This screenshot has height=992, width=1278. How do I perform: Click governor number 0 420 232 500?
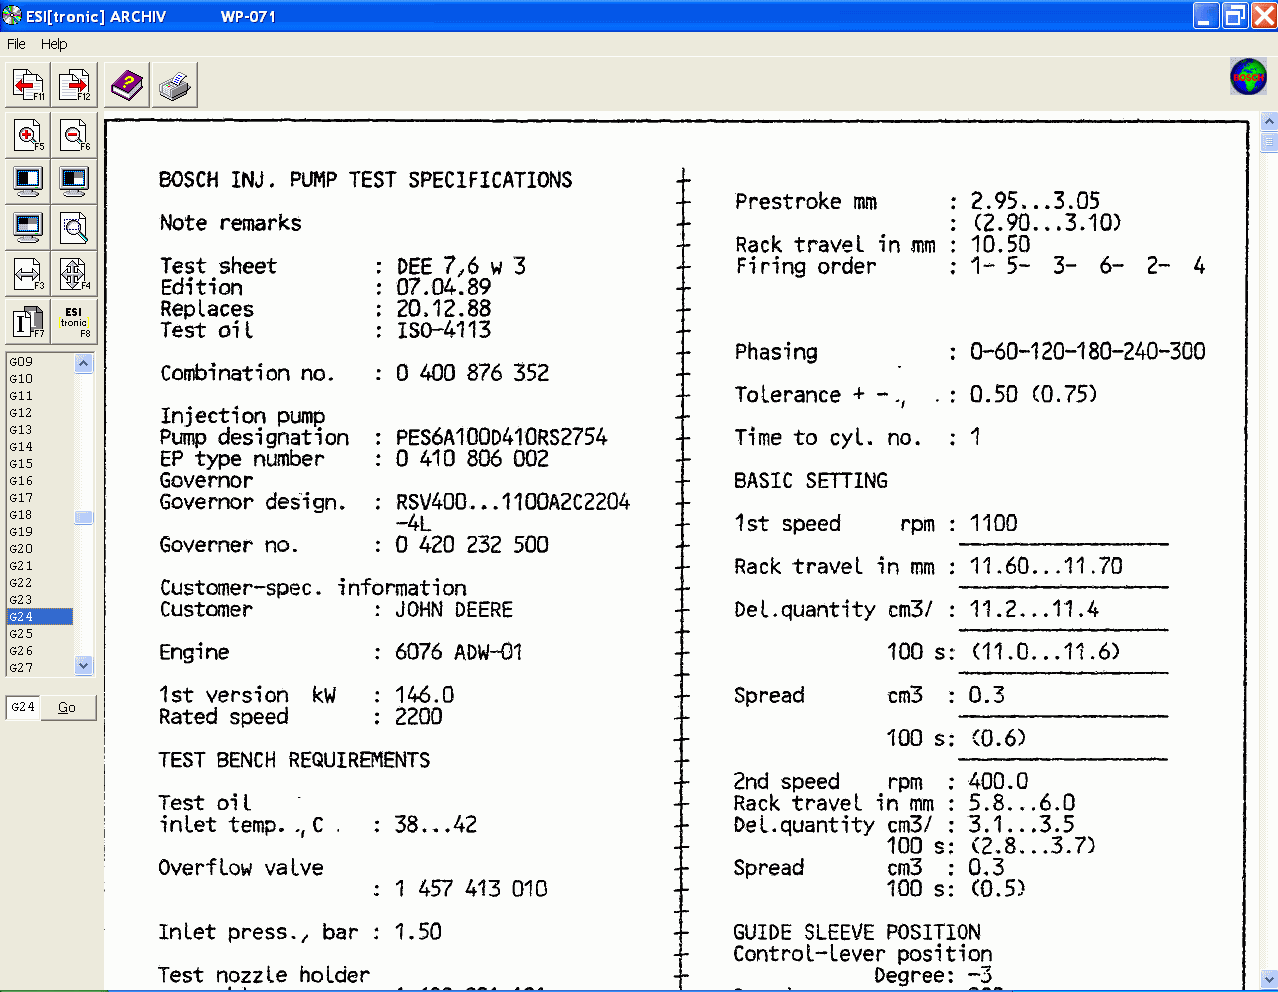tap(472, 545)
